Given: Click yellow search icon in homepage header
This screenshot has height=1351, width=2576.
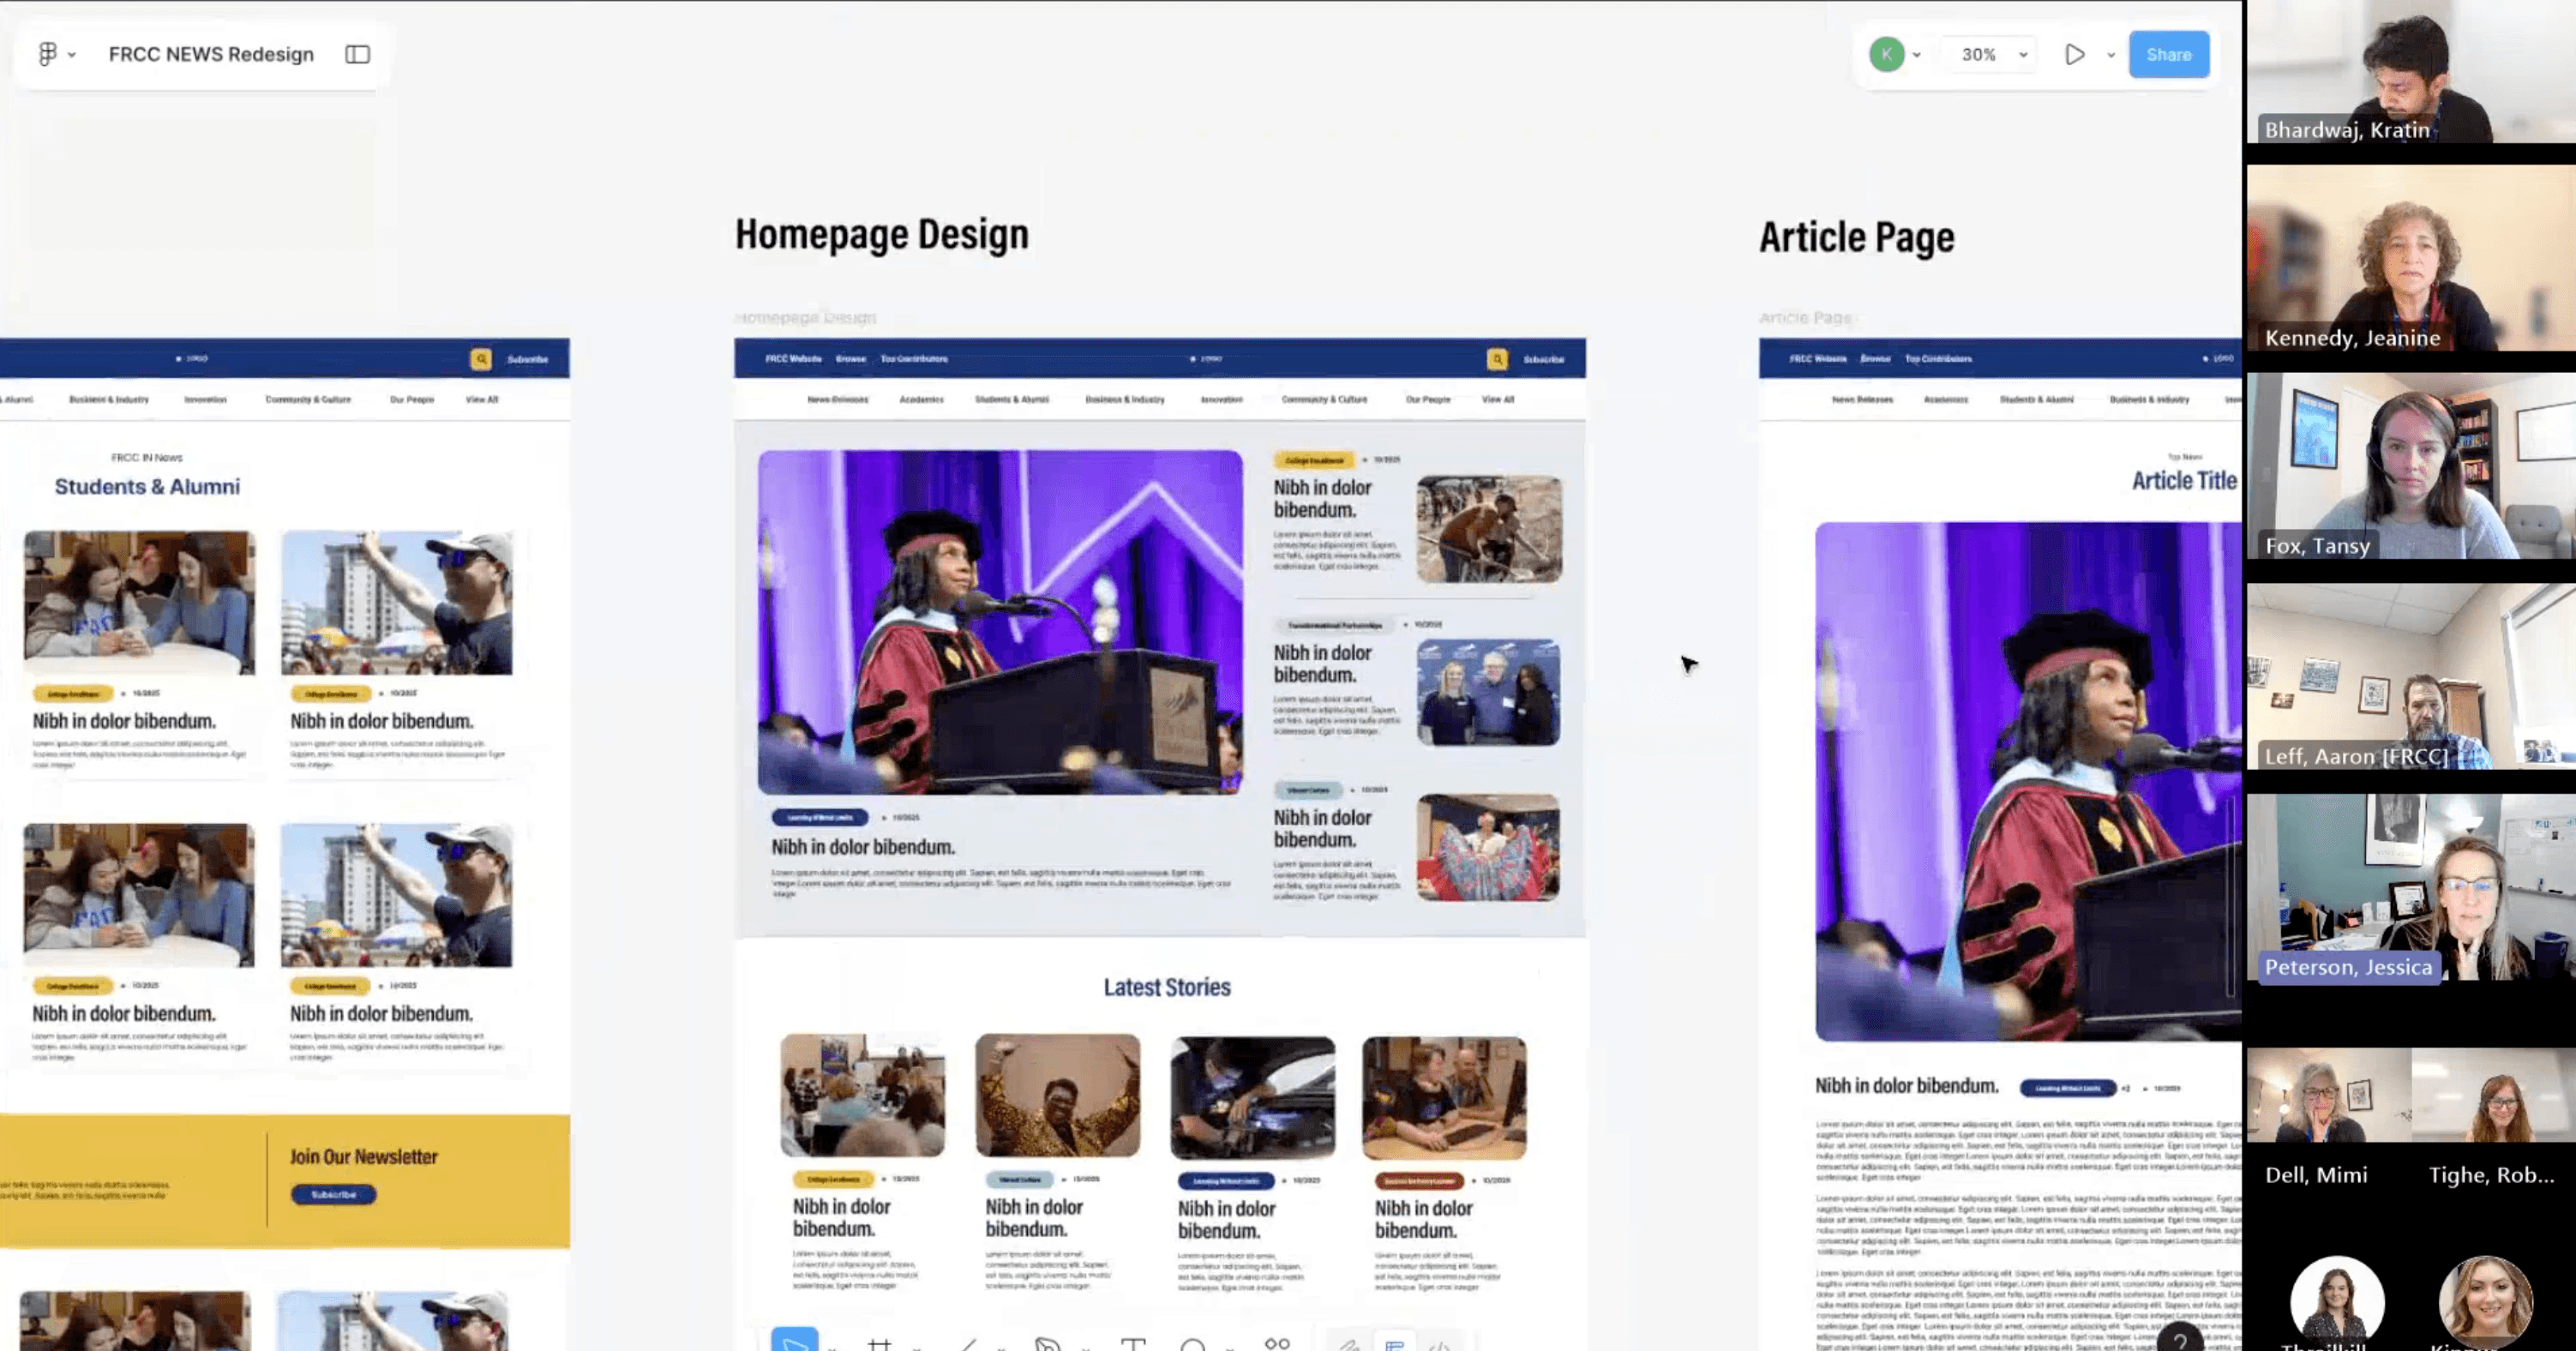Looking at the screenshot, I should click(x=1497, y=359).
